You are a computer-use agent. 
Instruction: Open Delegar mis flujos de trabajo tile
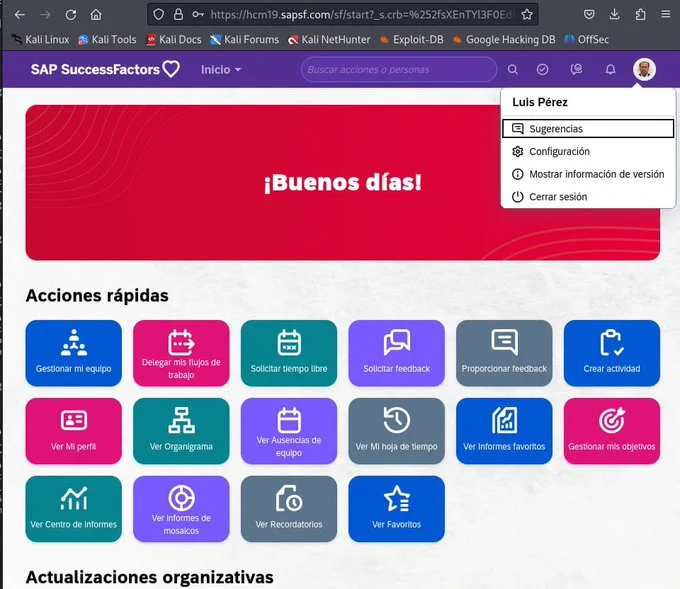point(181,353)
